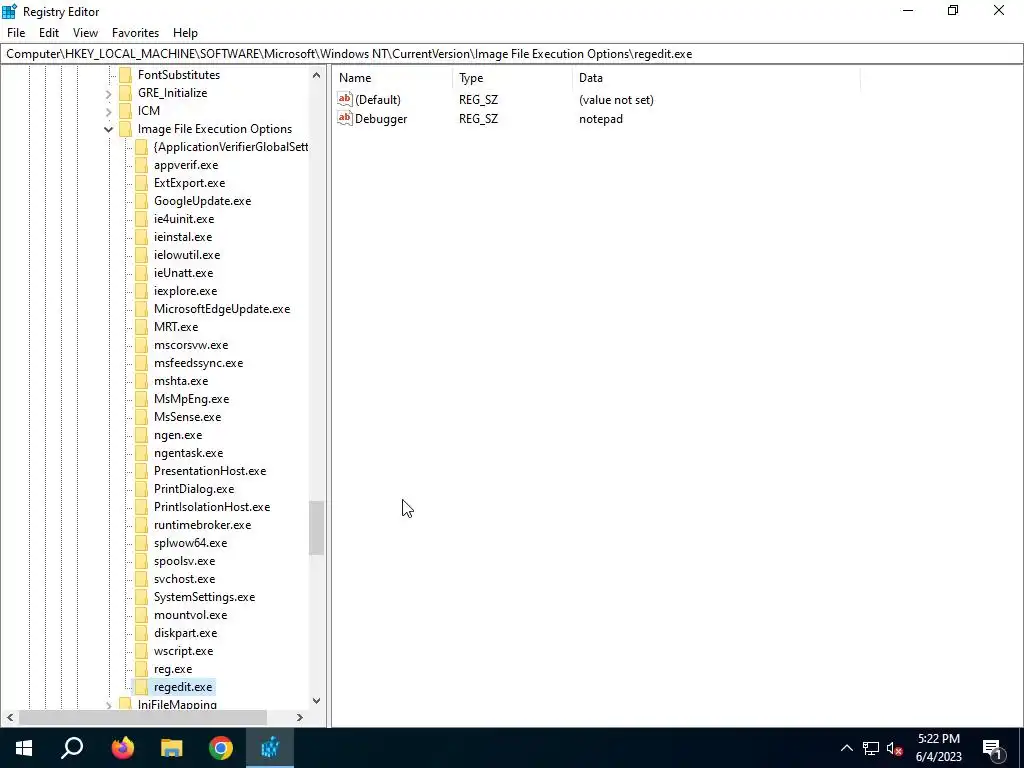The width and height of the screenshot is (1024, 768).
Task: Select the PresentationHost.exe key
Action: (x=210, y=471)
